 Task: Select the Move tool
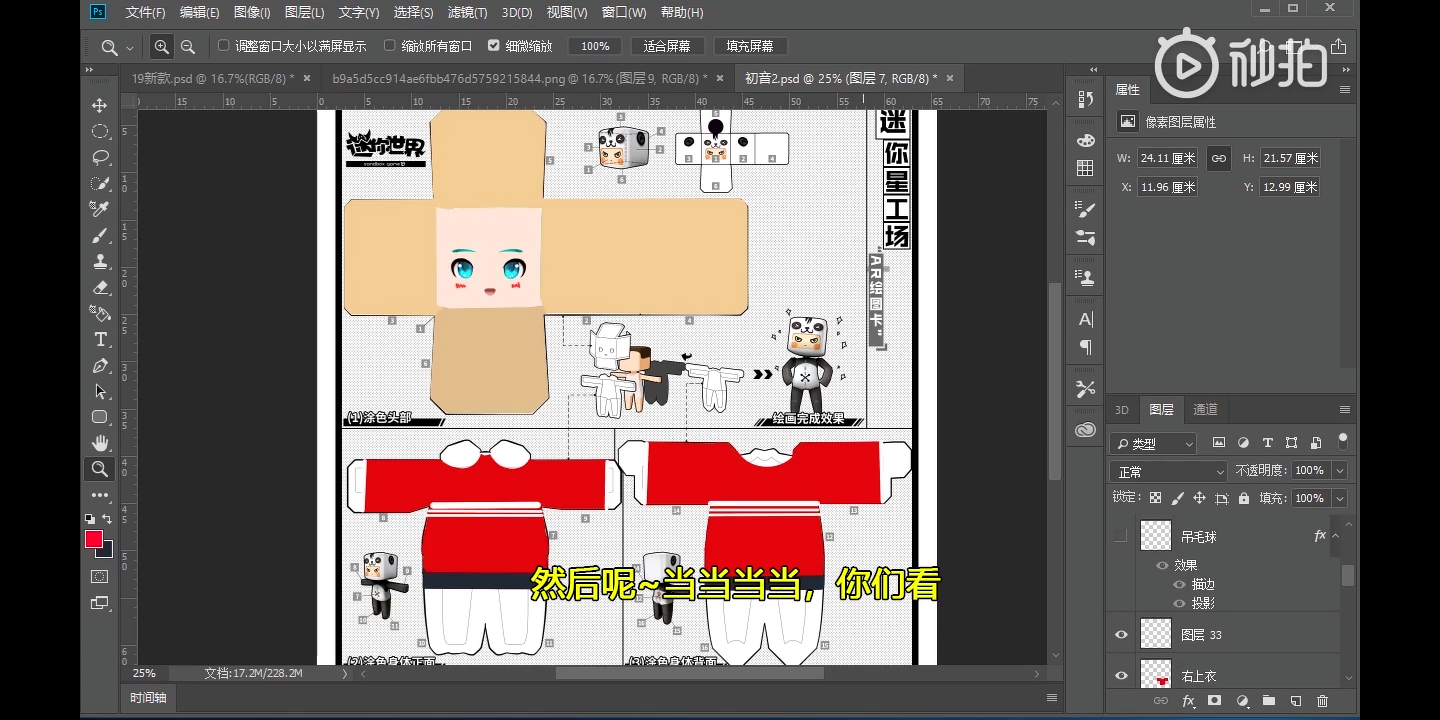click(x=100, y=106)
